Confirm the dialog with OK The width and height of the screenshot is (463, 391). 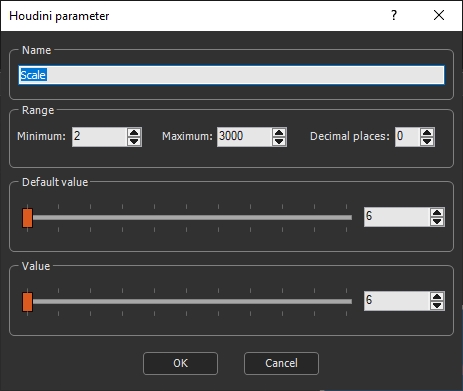pyautogui.click(x=180, y=363)
